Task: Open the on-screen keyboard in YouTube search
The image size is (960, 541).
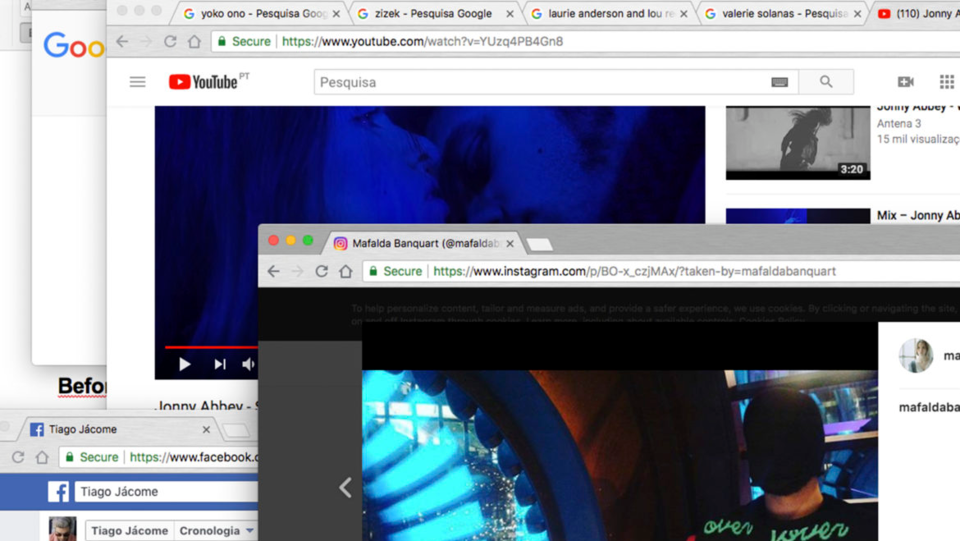Action: pyautogui.click(x=779, y=82)
